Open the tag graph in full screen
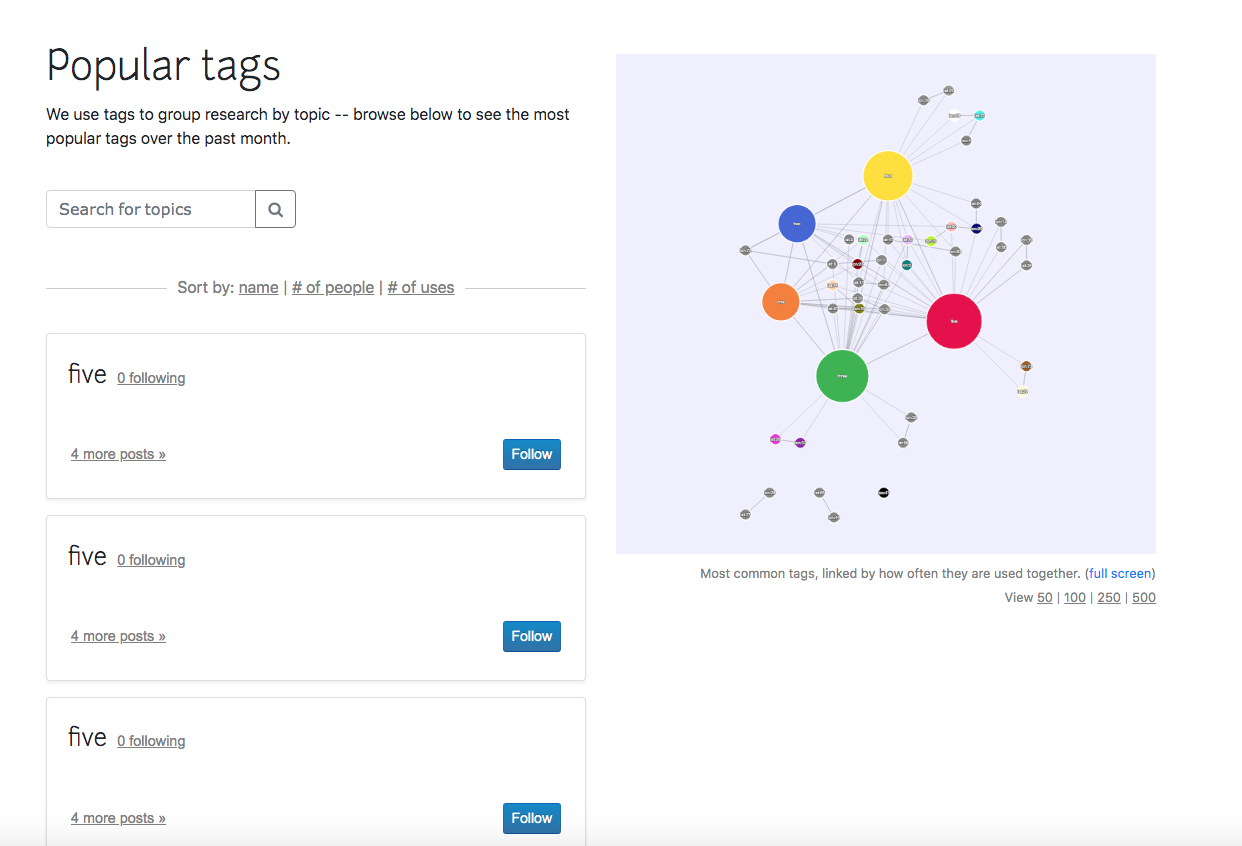The height and width of the screenshot is (846, 1242). (1119, 573)
